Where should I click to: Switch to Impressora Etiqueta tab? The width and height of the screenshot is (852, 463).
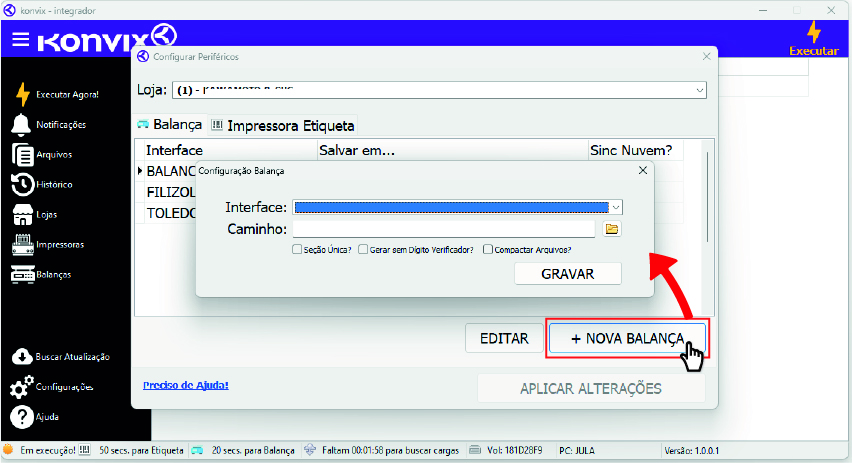tap(283, 126)
